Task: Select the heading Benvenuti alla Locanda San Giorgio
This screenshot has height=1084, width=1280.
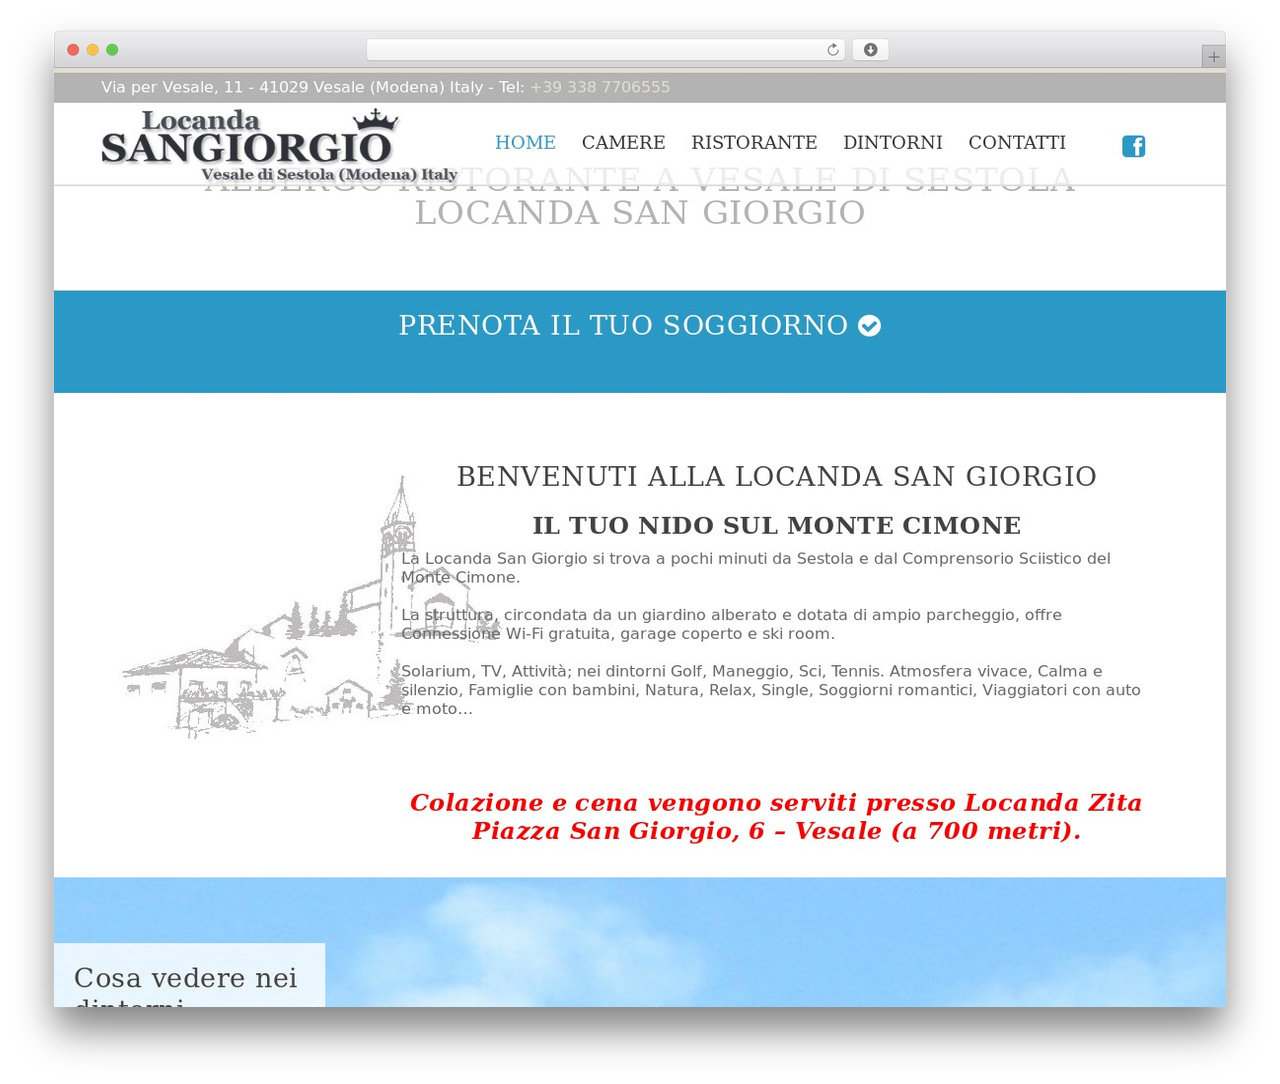Action: click(x=777, y=476)
